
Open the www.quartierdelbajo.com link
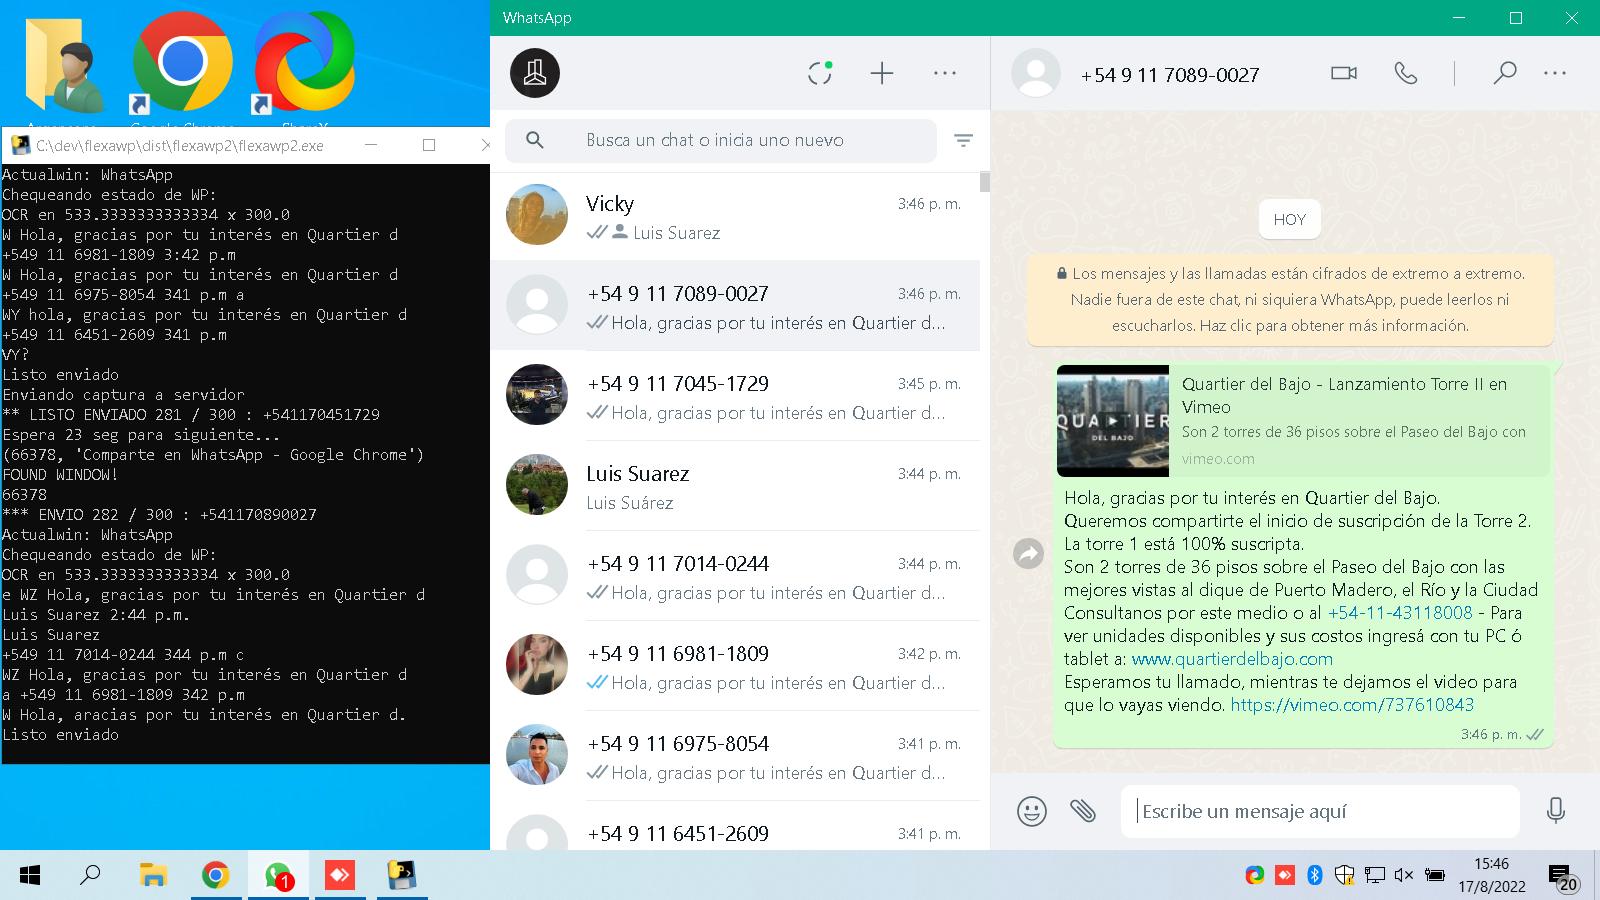(x=1232, y=659)
